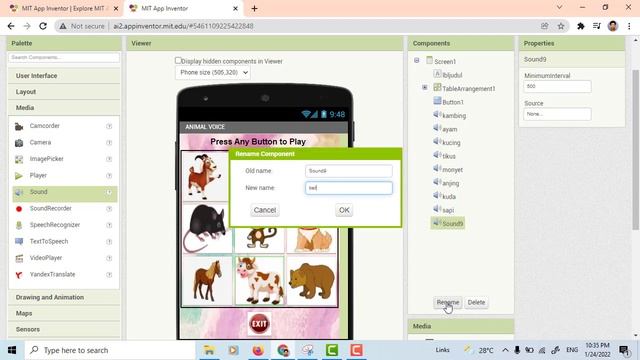Image resolution: width=640 pixels, height=360 pixels.
Task: Reload the App Inventor page
Action: click(43, 26)
